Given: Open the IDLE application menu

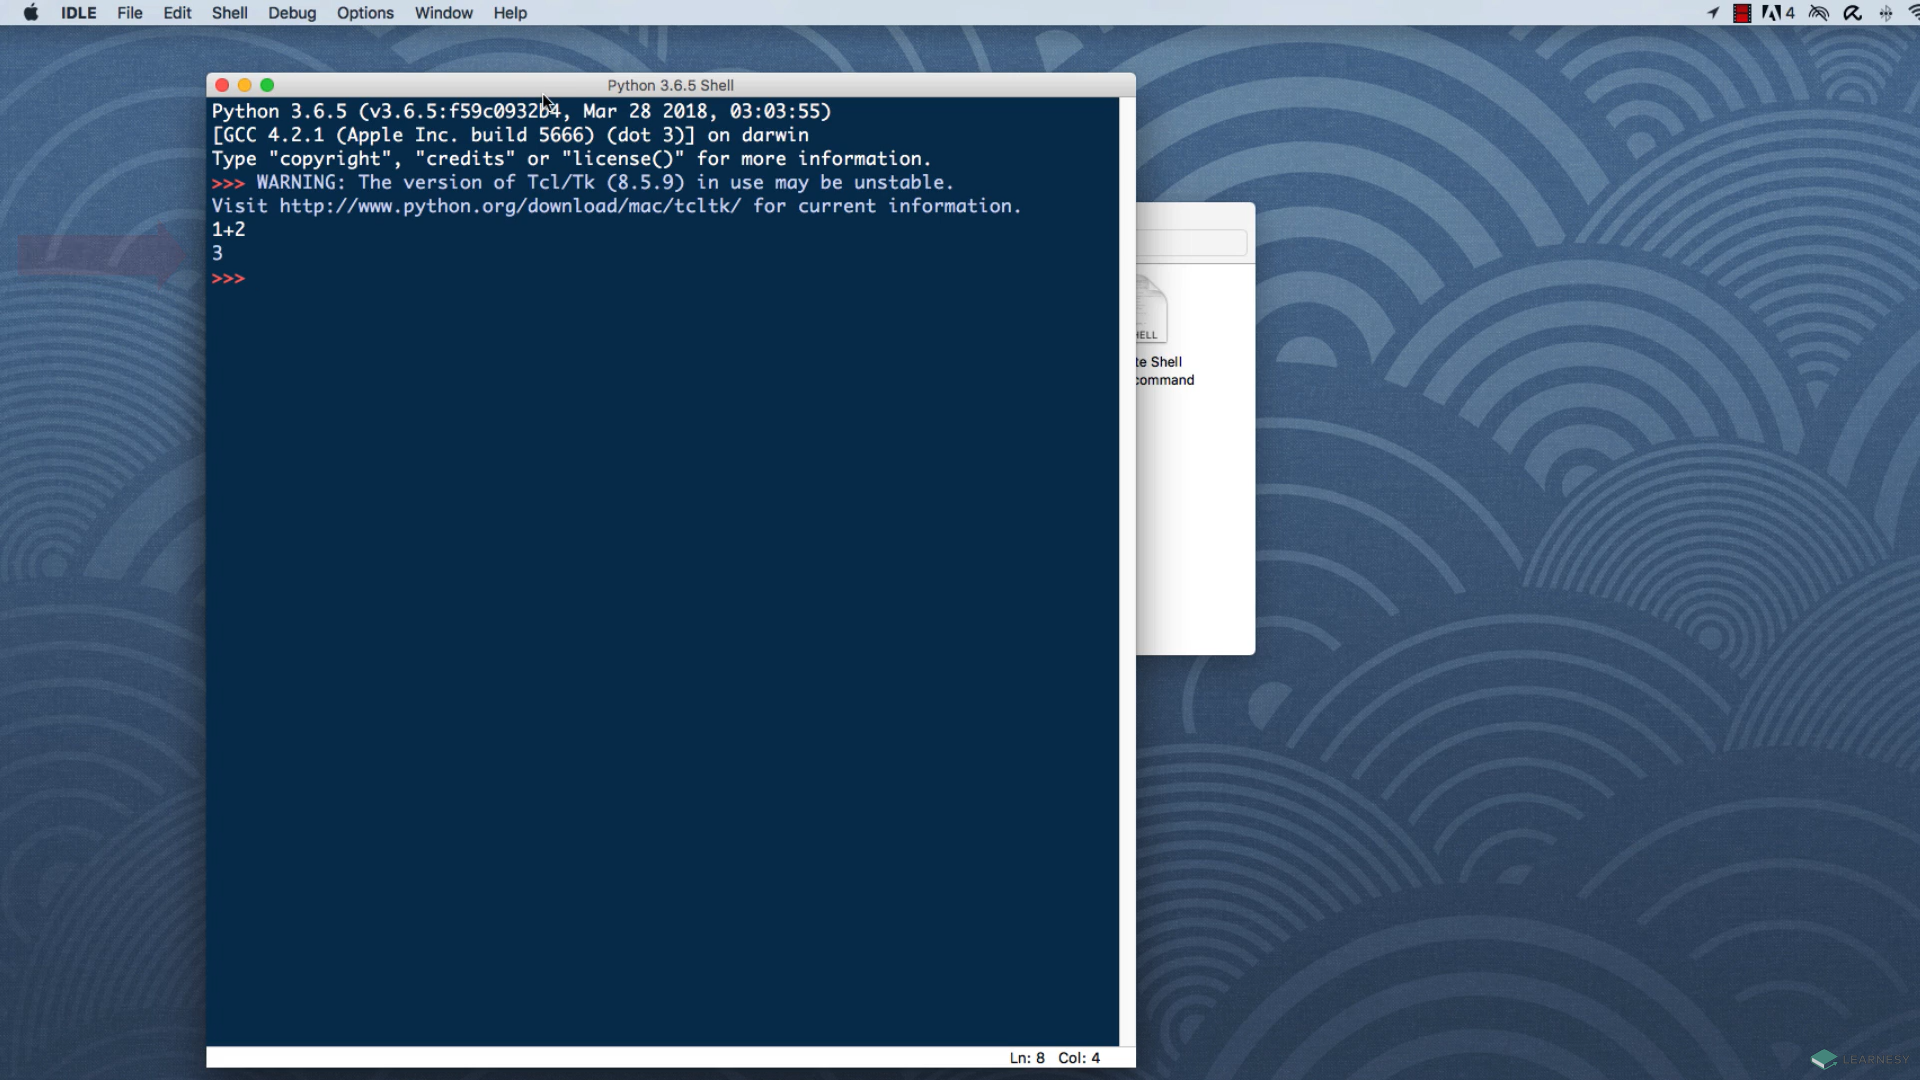Looking at the screenshot, I should coord(78,13).
